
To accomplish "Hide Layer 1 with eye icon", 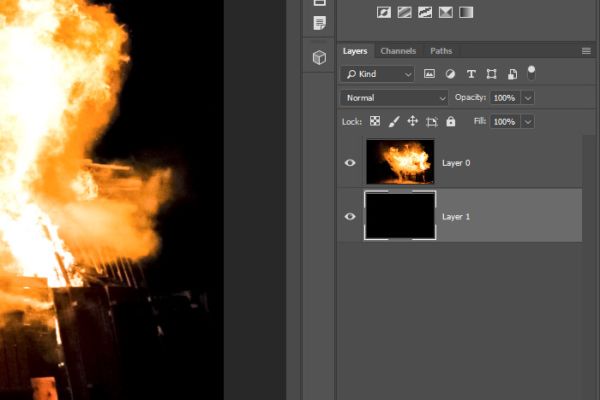I will point(350,217).
